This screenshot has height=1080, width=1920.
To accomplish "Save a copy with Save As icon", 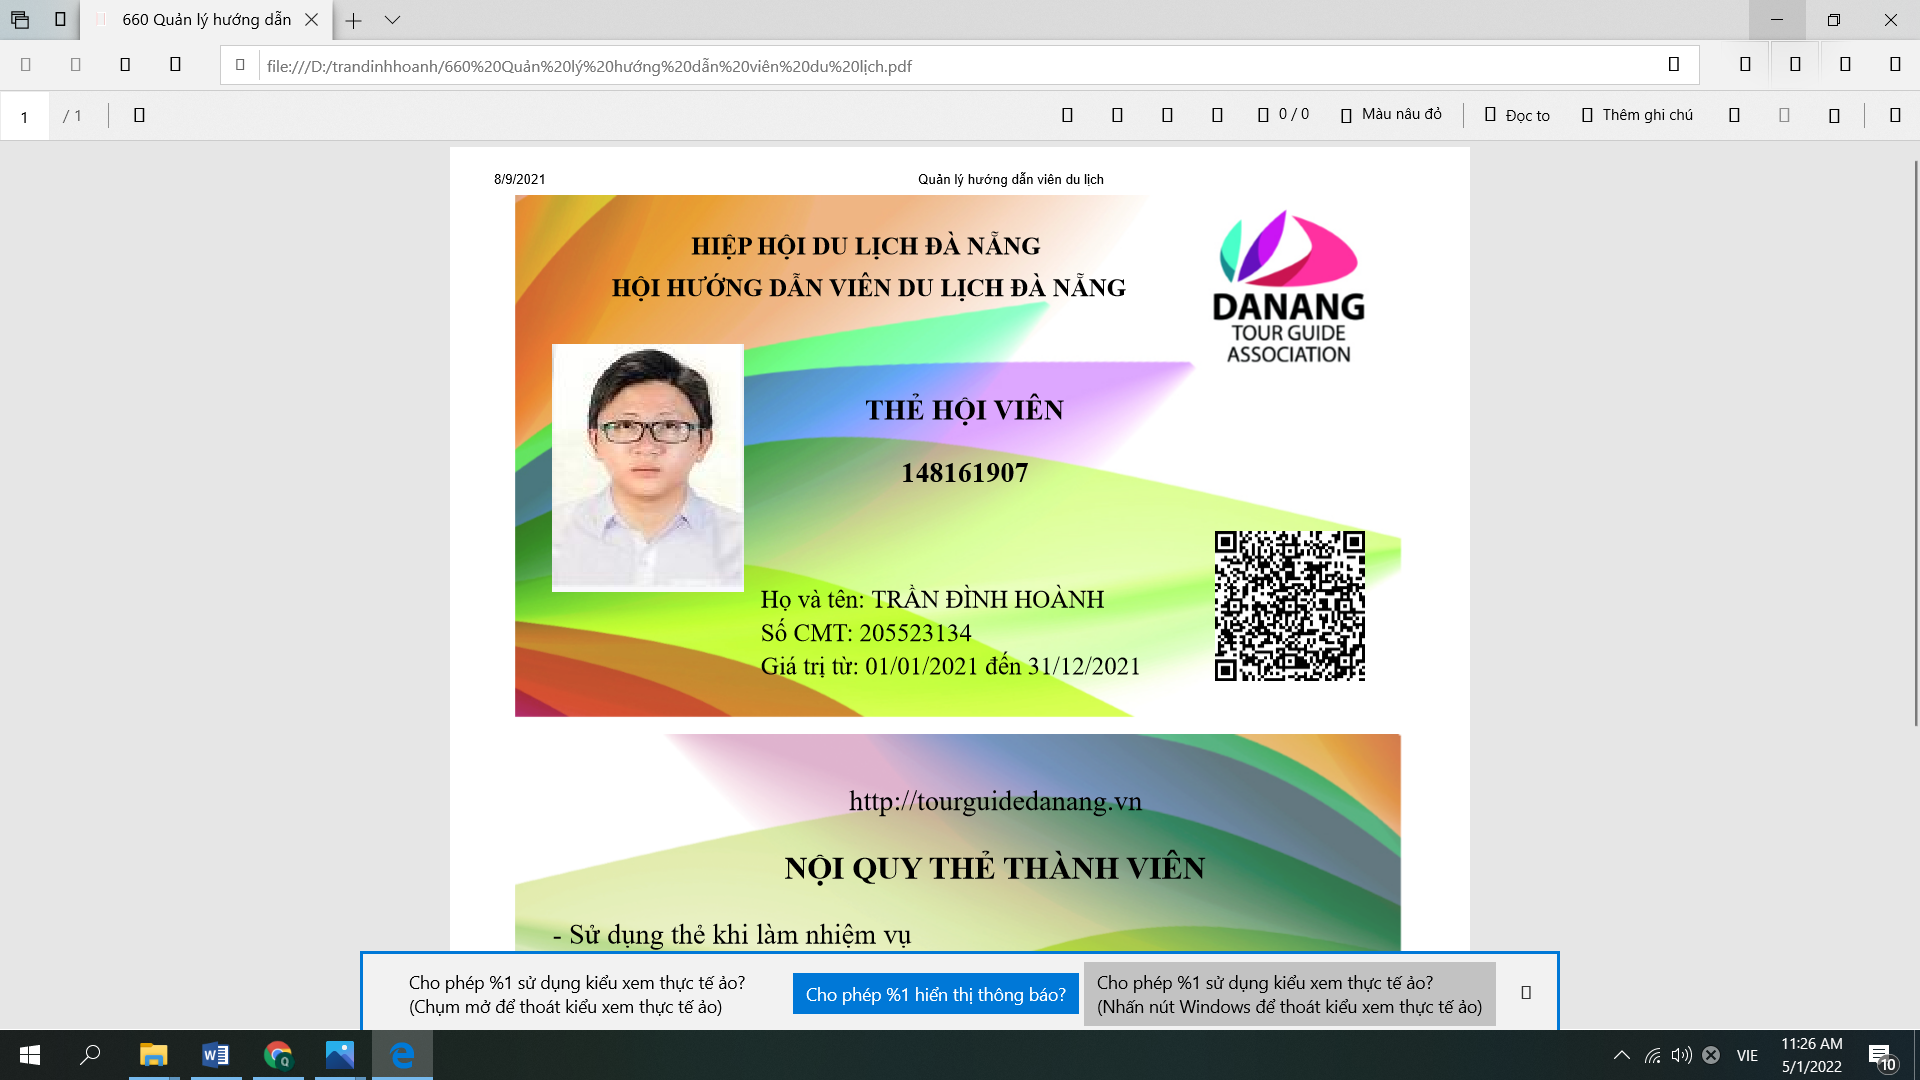I will (1834, 115).
